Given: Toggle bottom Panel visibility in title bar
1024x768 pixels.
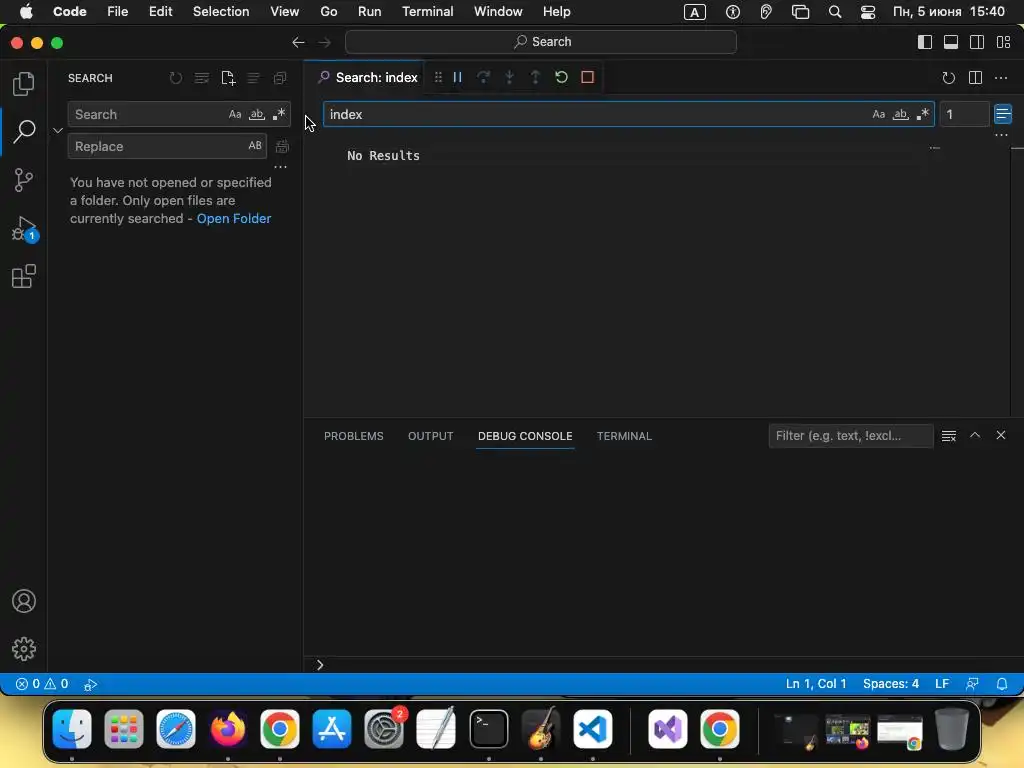Looking at the screenshot, I should [951, 42].
